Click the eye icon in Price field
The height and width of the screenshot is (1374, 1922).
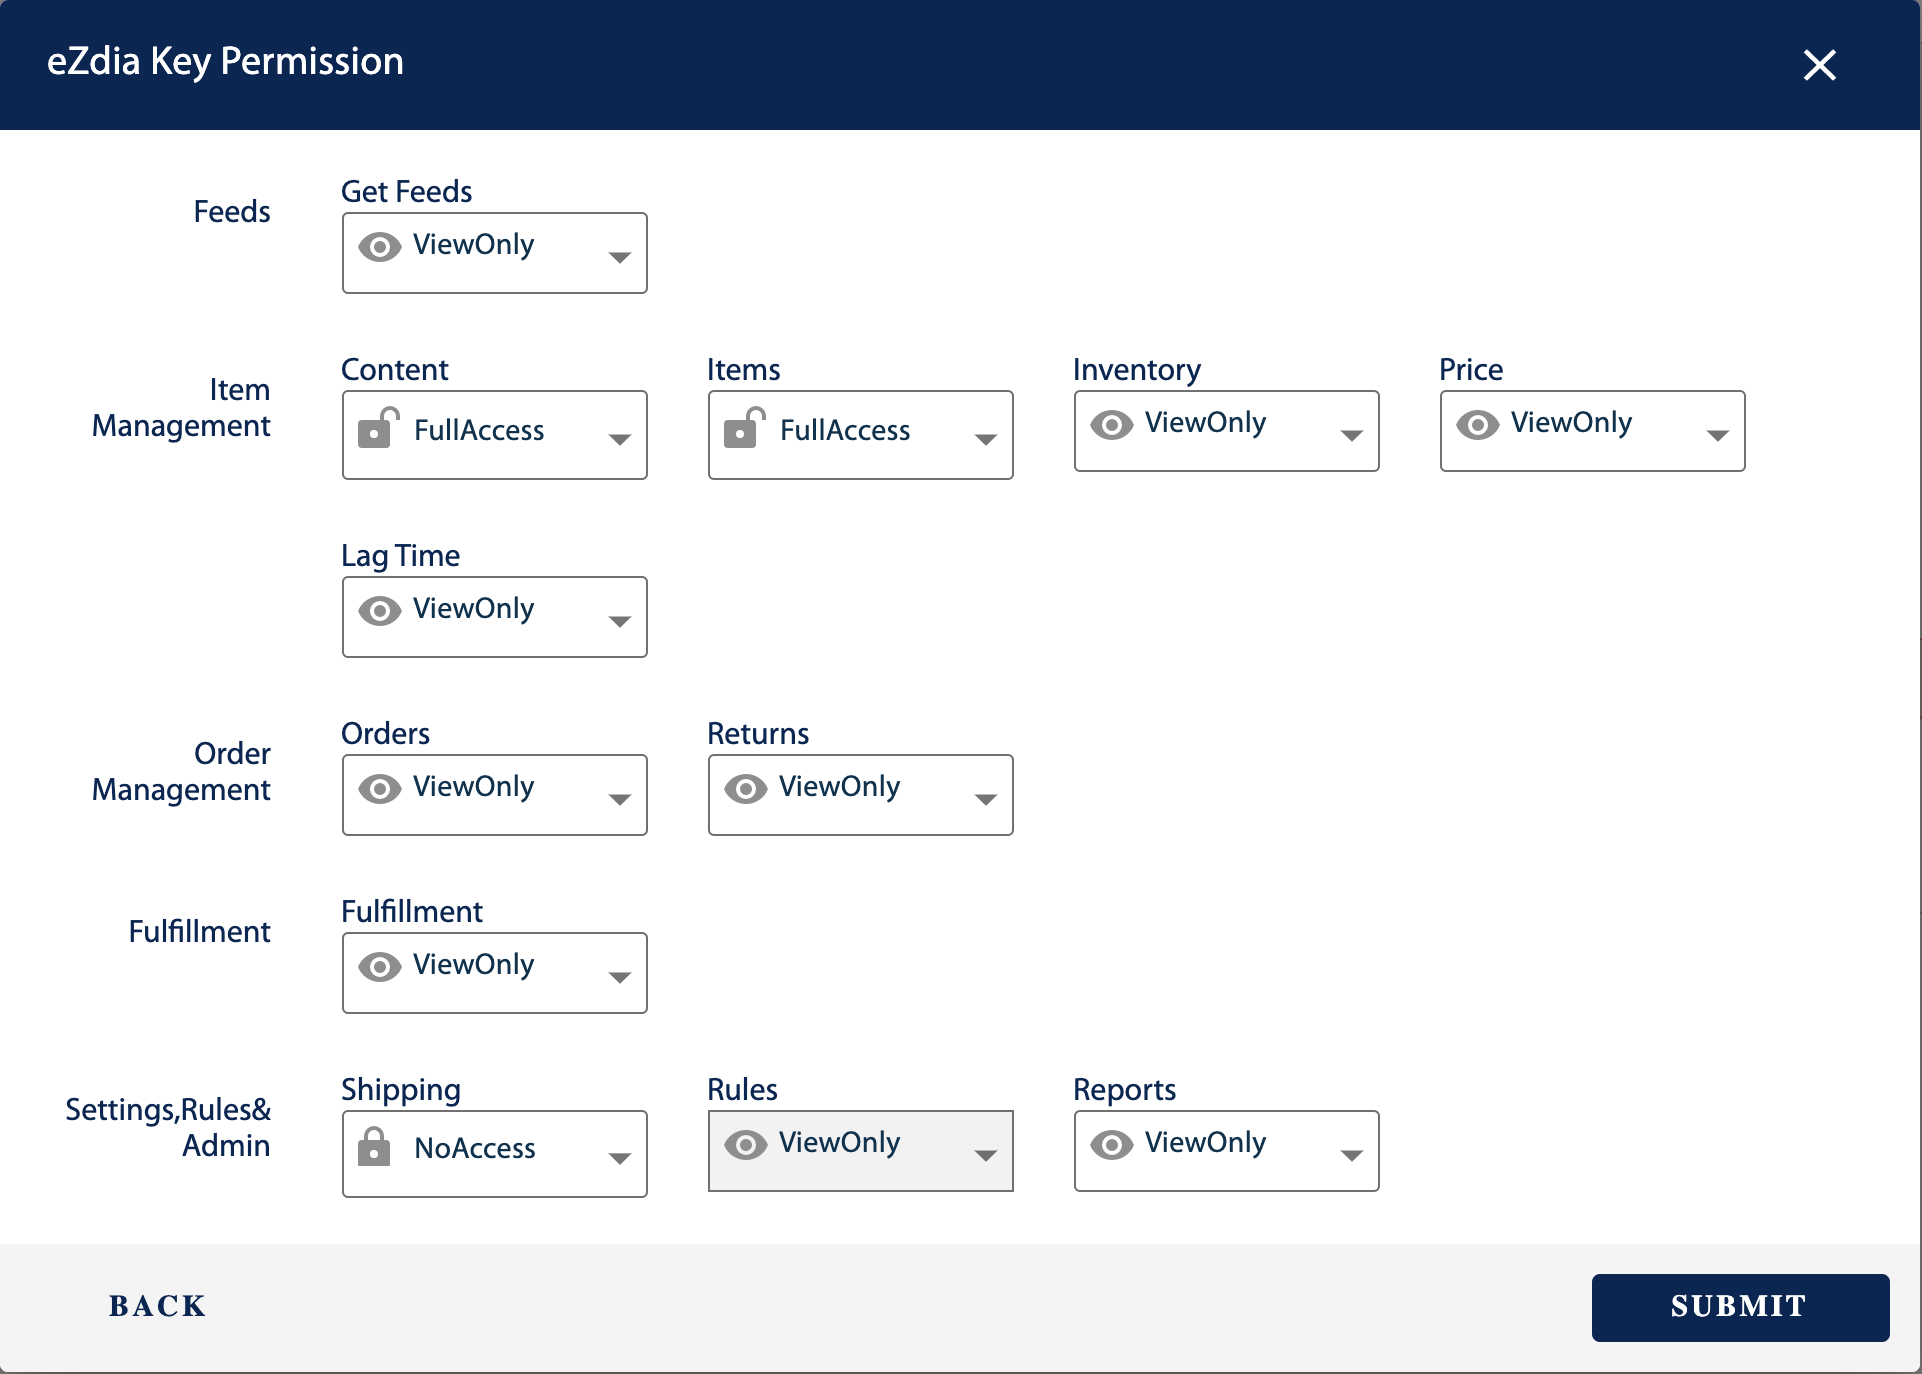click(1478, 425)
